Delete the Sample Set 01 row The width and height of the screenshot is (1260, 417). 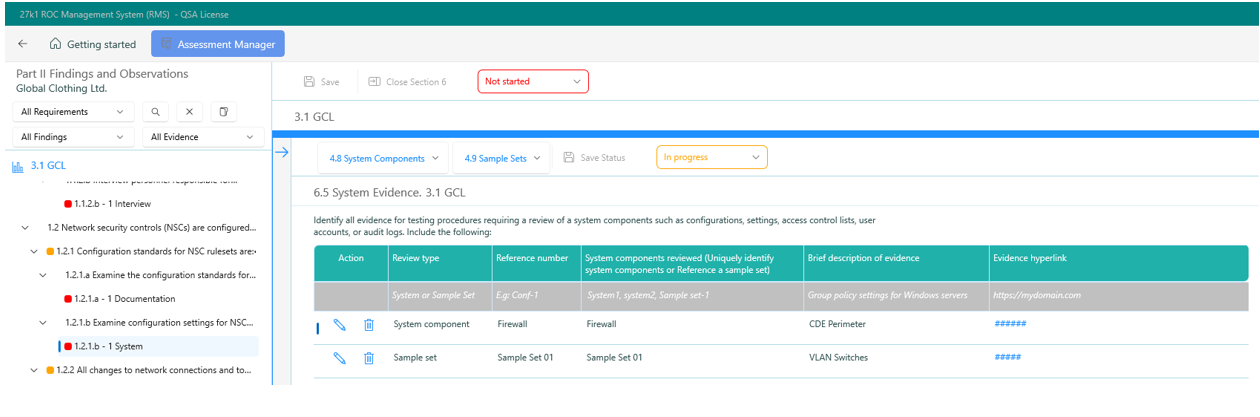point(368,358)
